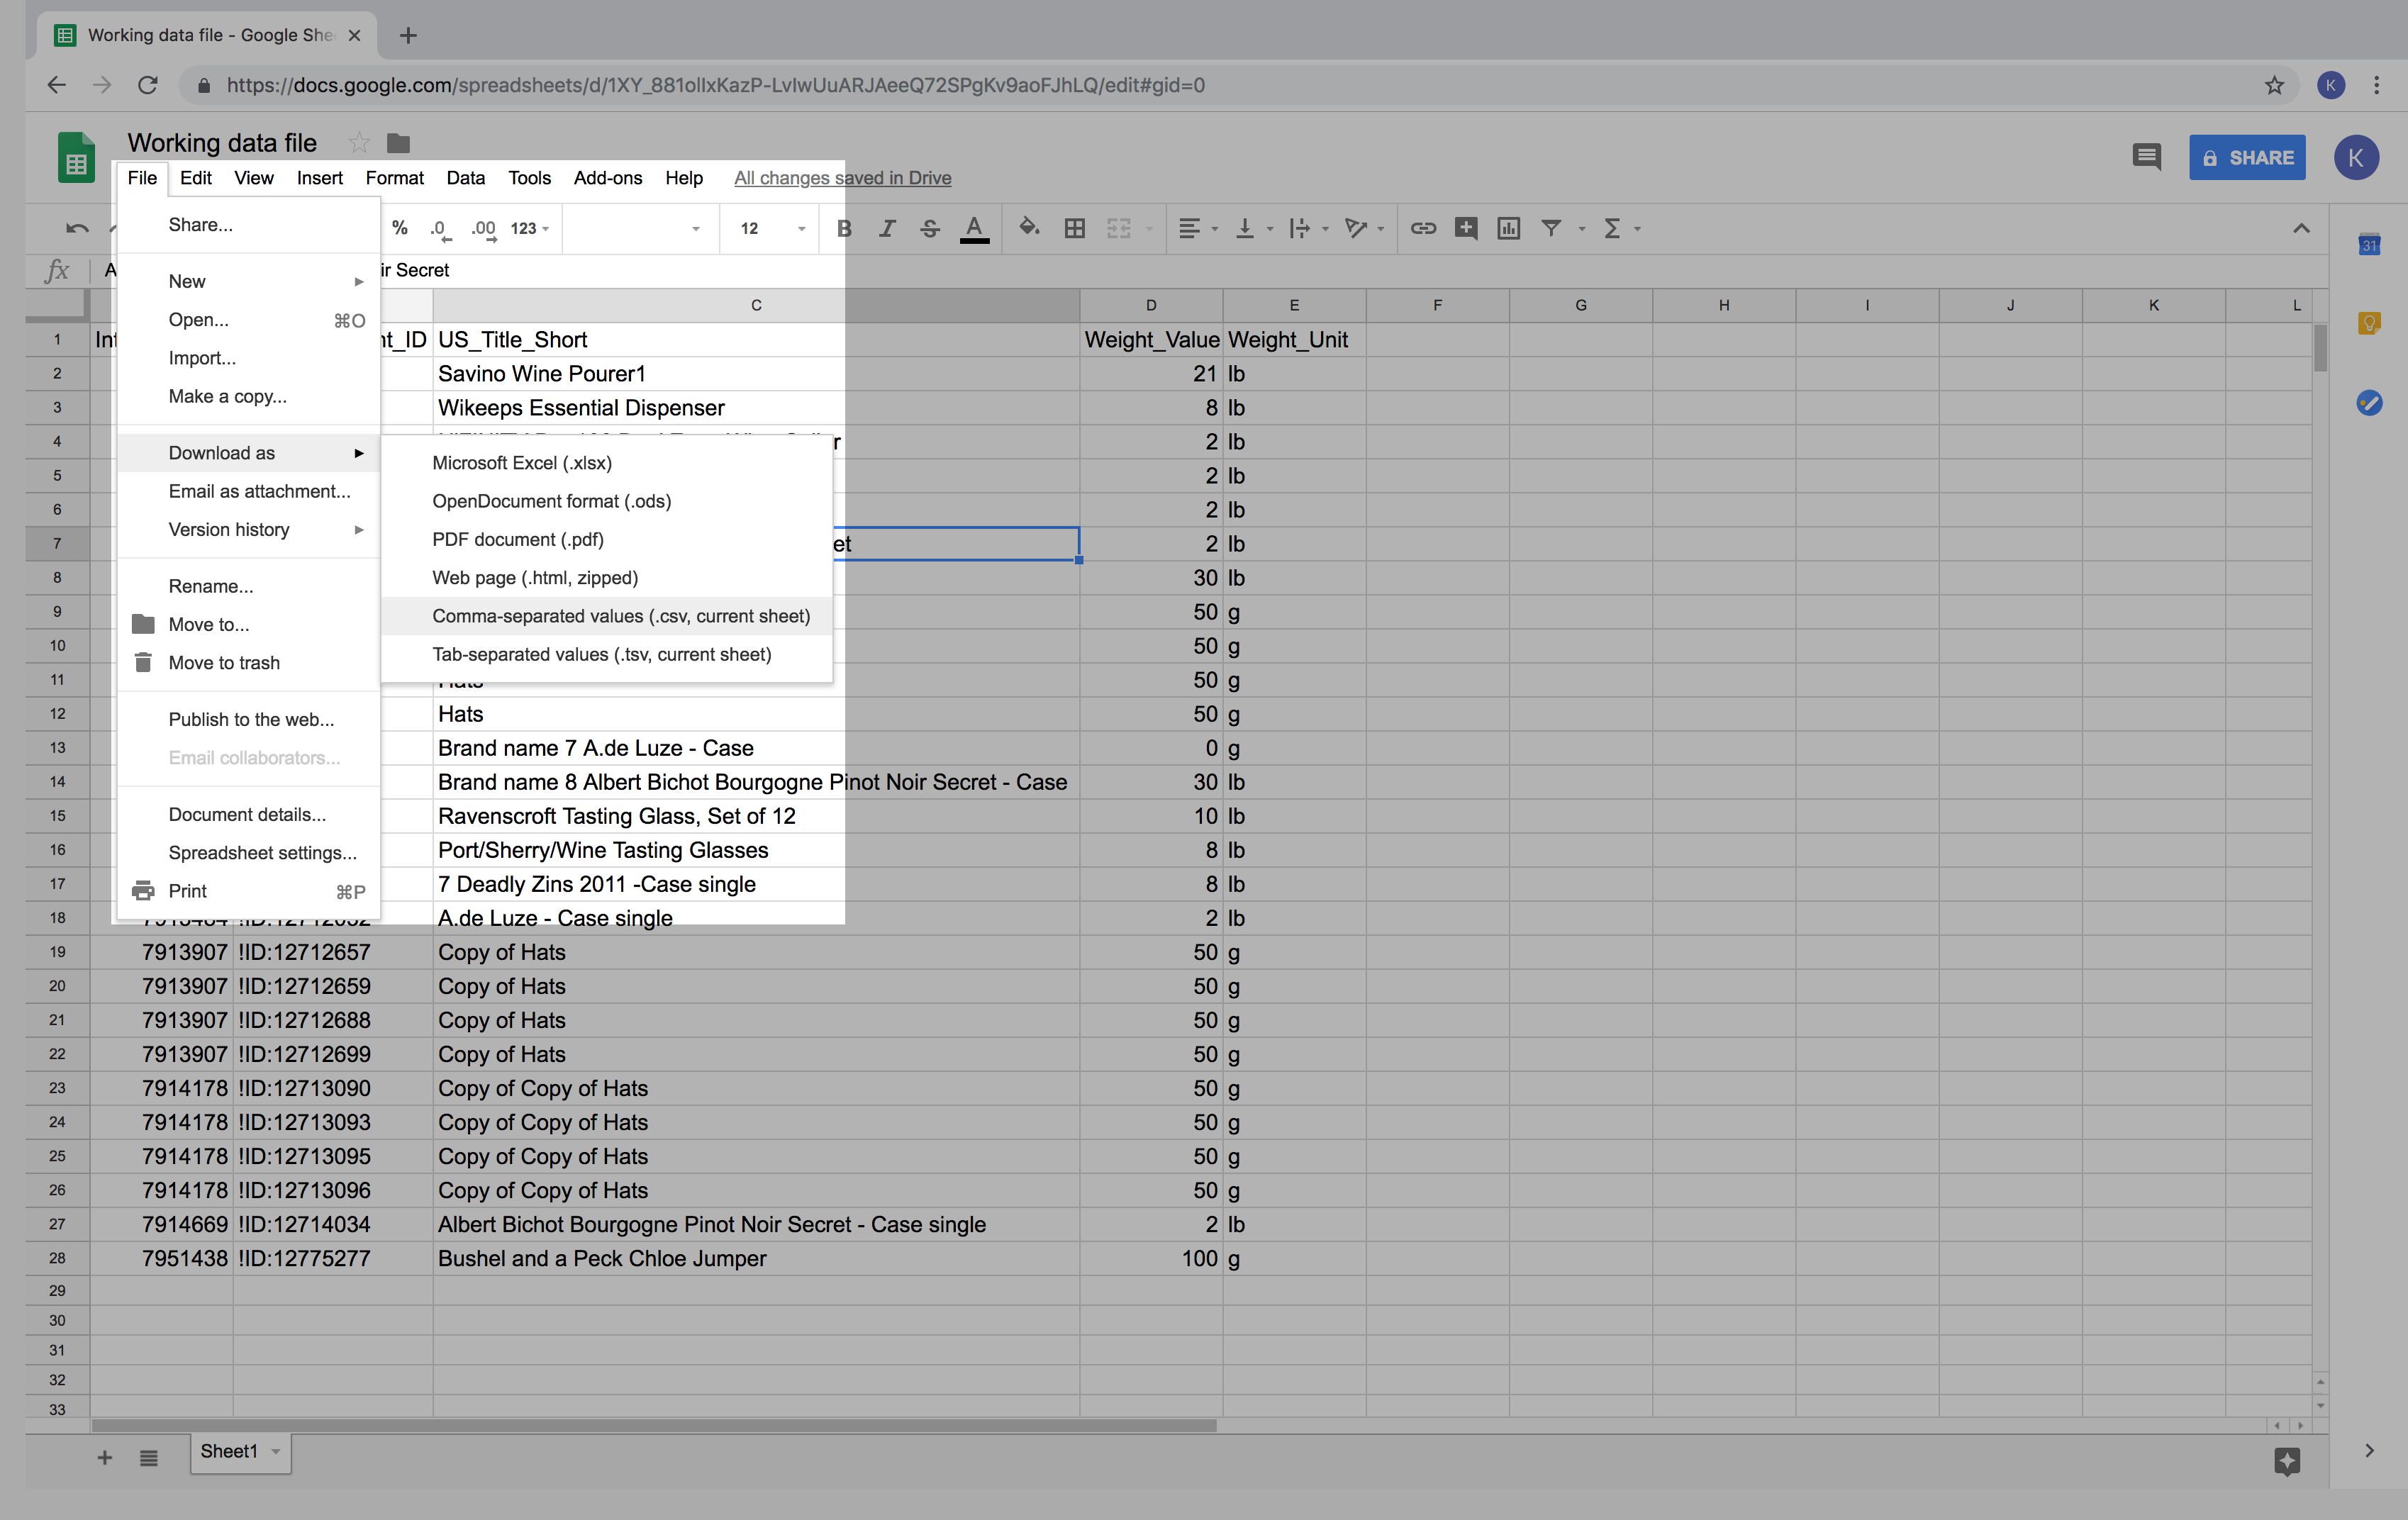Open the comments history icon
The height and width of the screenshot is (1520, 2408).
pos(2146,157)
